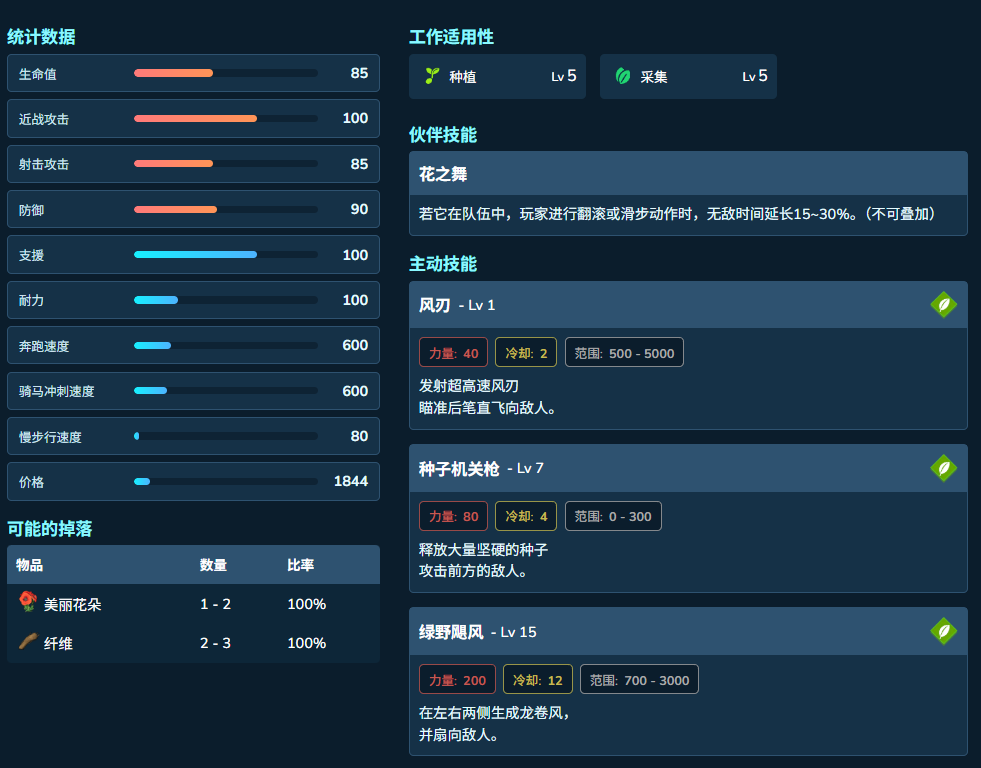Click the 1844 price value
Image resolution: width=981 pixels, height=768 pixels.
click(x=351, y=481)
